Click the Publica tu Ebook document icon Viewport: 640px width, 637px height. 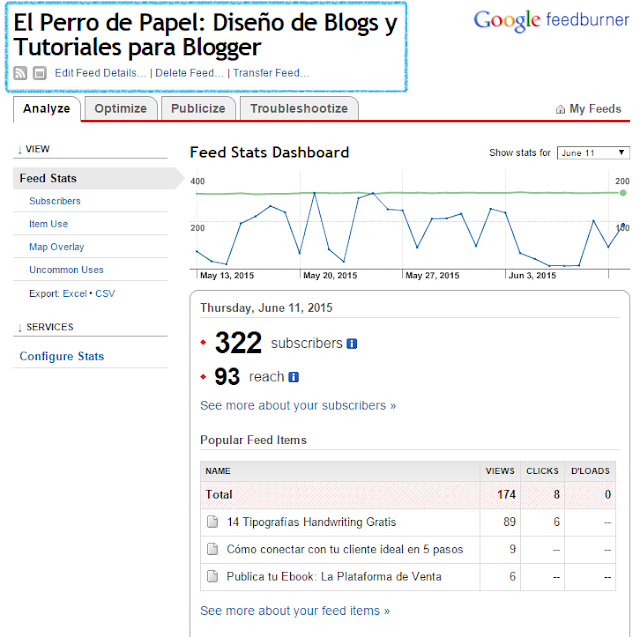pos(211,576)
